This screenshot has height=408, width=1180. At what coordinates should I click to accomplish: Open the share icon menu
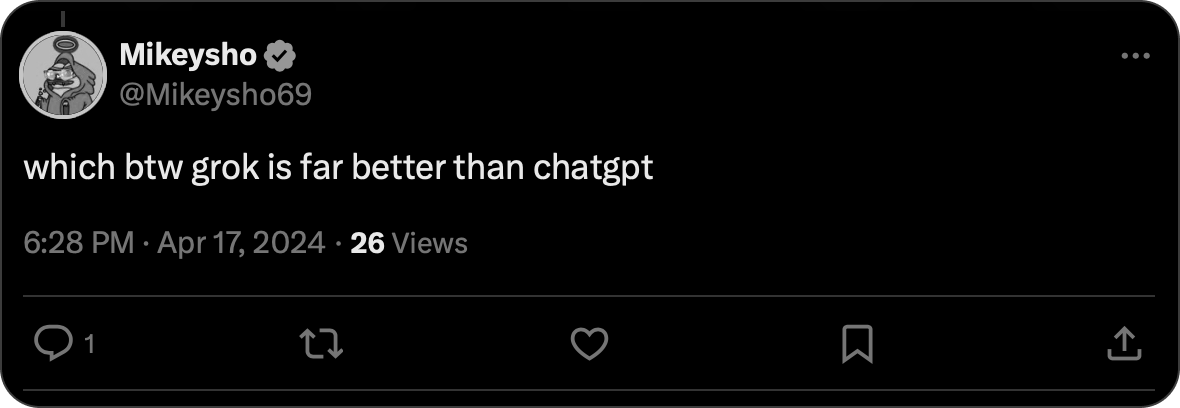(1124, 344)
